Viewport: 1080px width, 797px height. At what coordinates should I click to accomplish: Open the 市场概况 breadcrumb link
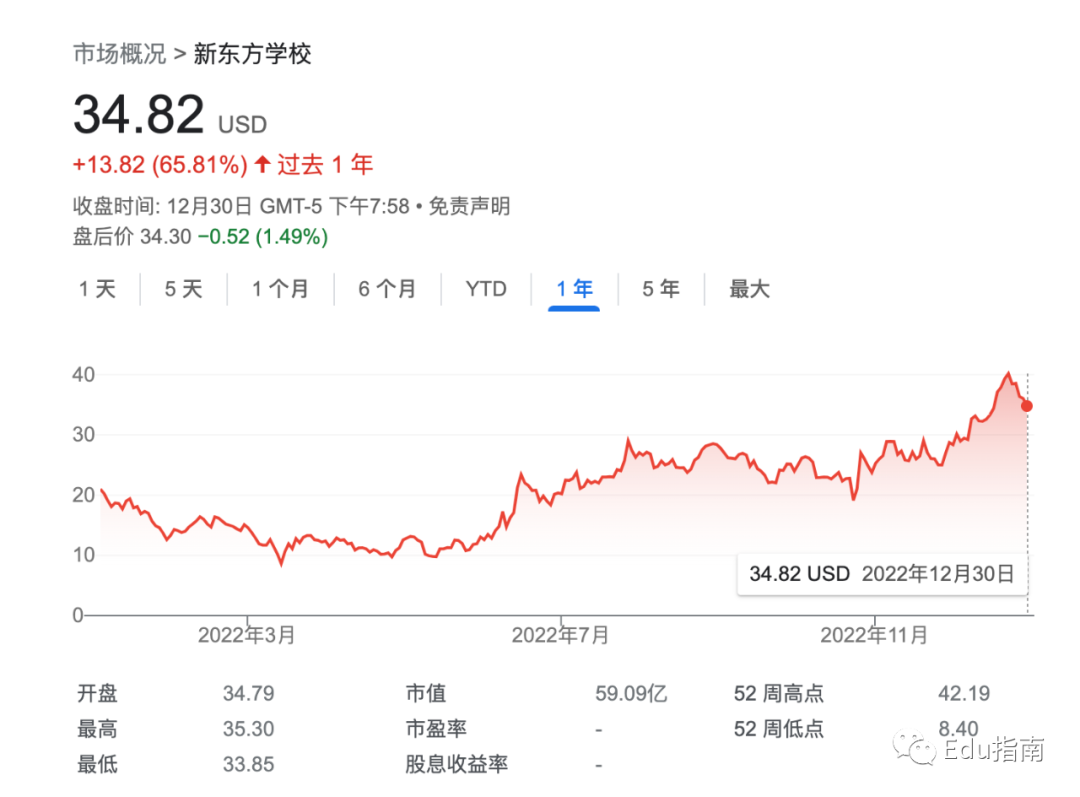[120, 54]
